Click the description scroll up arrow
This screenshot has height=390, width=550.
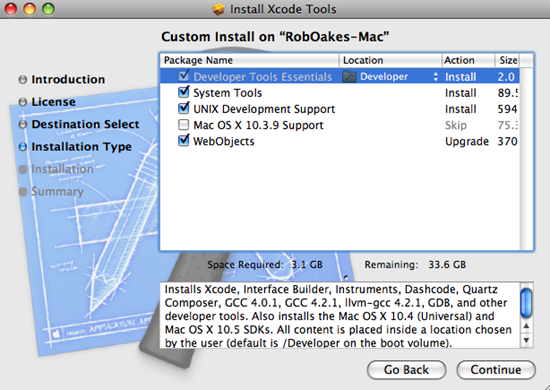tap(526, 326)
